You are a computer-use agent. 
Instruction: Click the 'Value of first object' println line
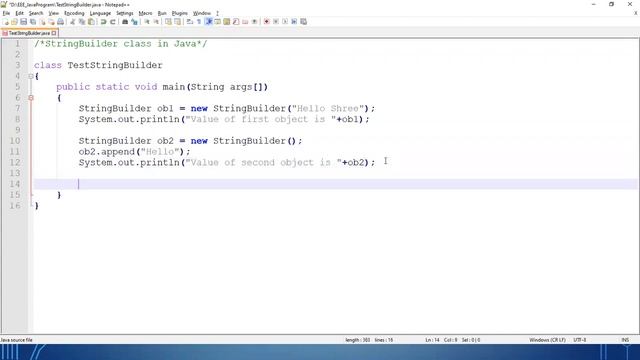(224, 119)
